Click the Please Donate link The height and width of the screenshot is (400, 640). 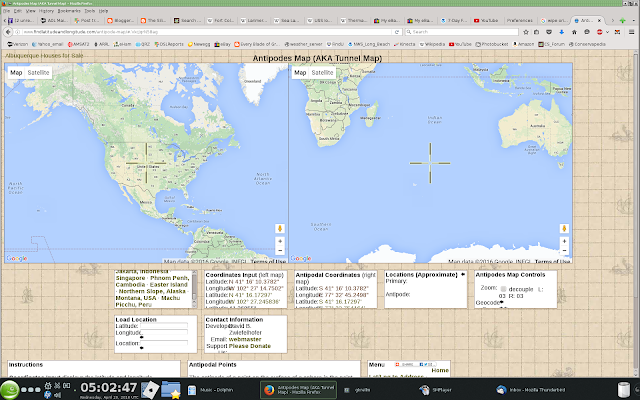point(249,346)
